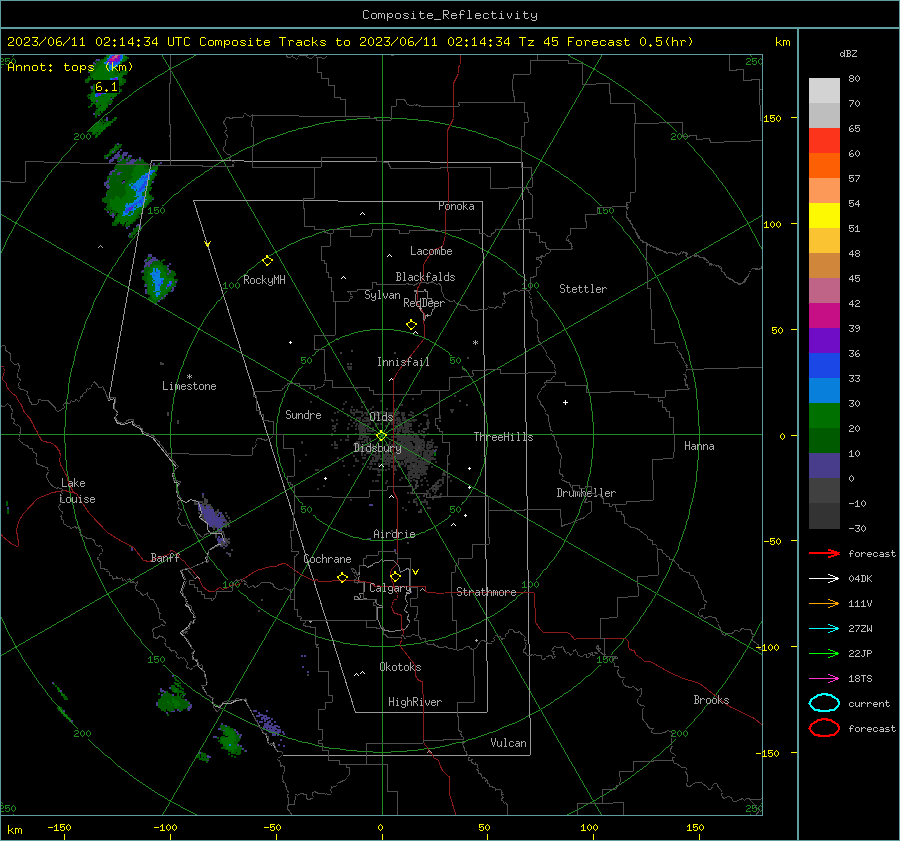Click the 'Annot: tops (km)' label
Screen dimensions: 900x841
70,67
